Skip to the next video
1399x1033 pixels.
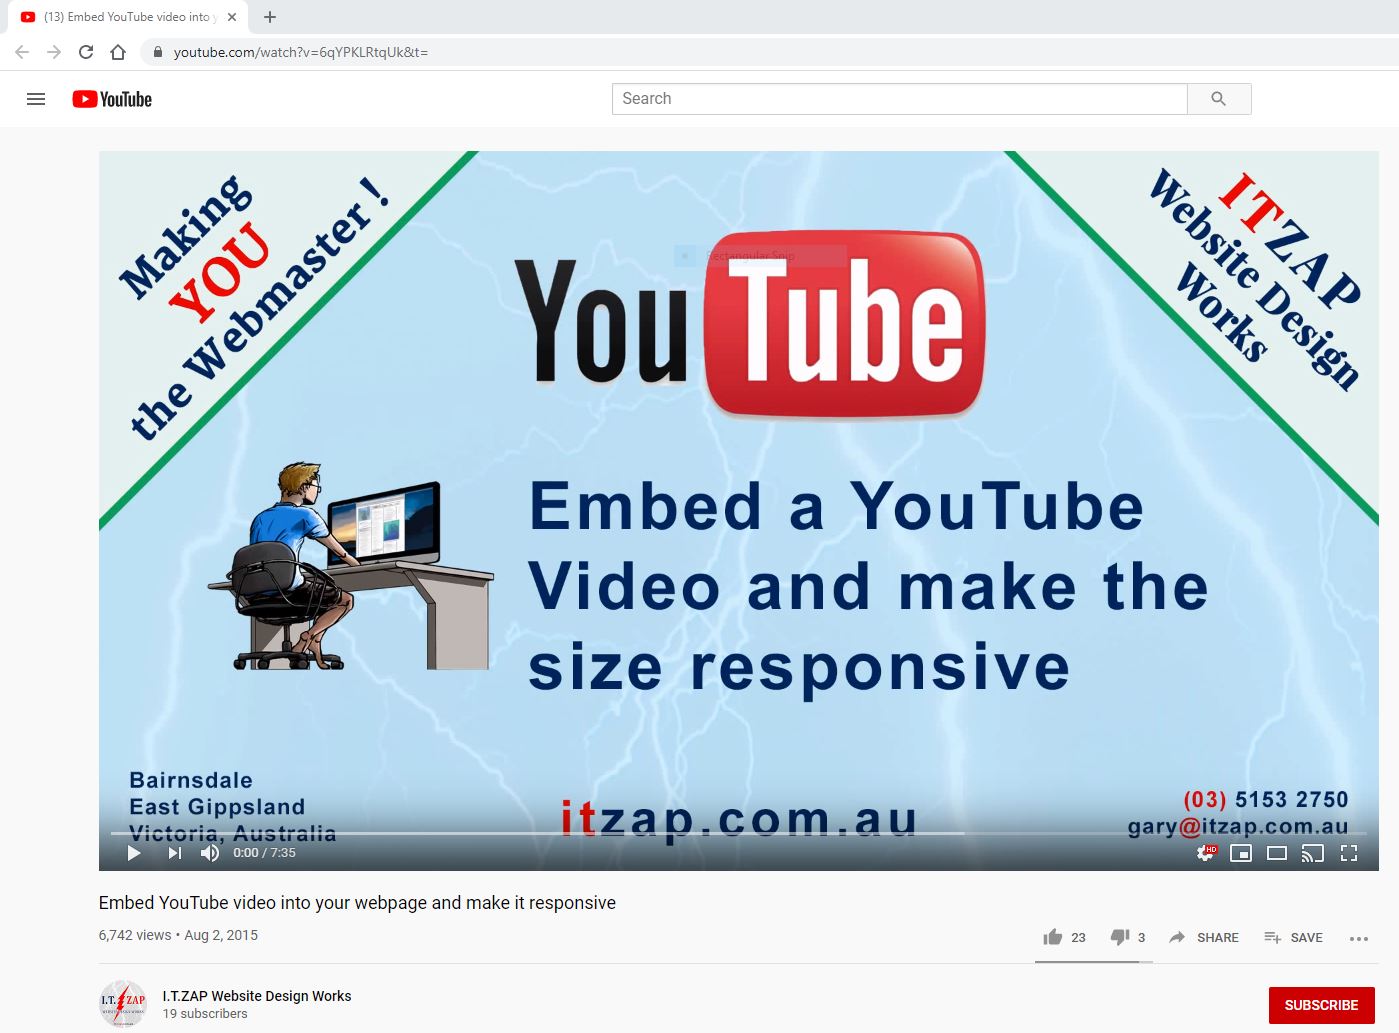point(175,853)
